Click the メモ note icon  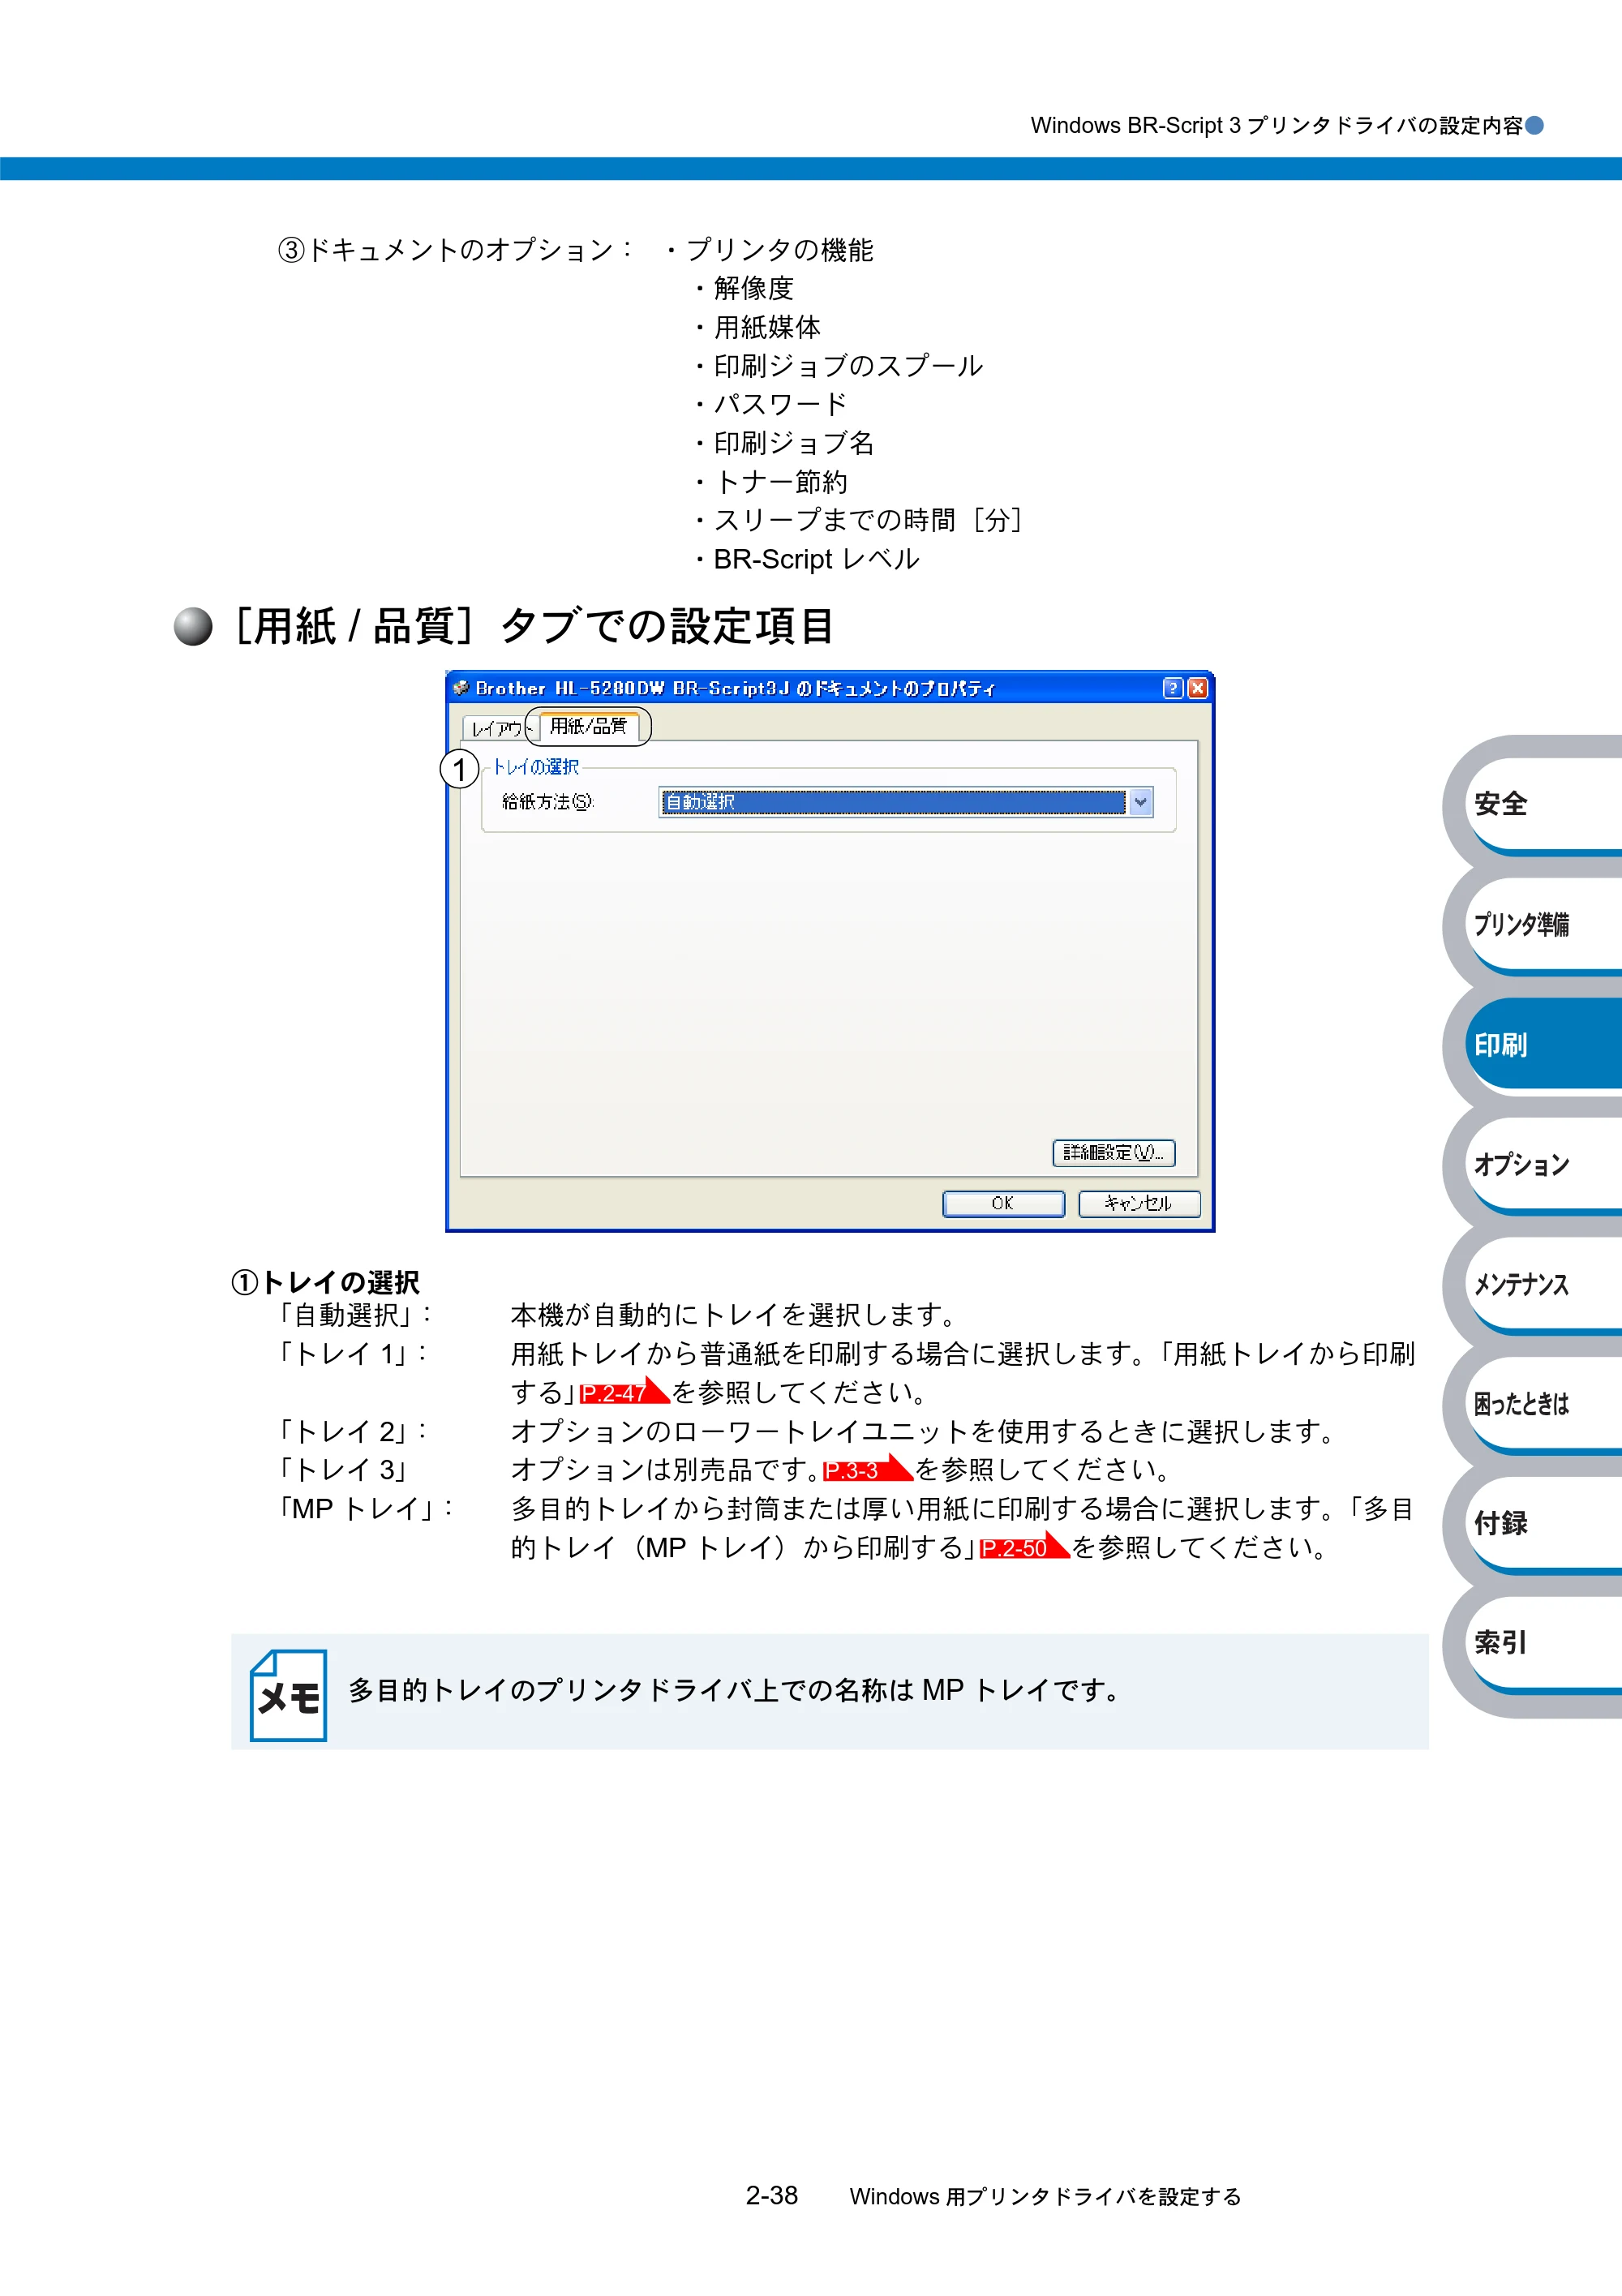(x=288, y=1694)
